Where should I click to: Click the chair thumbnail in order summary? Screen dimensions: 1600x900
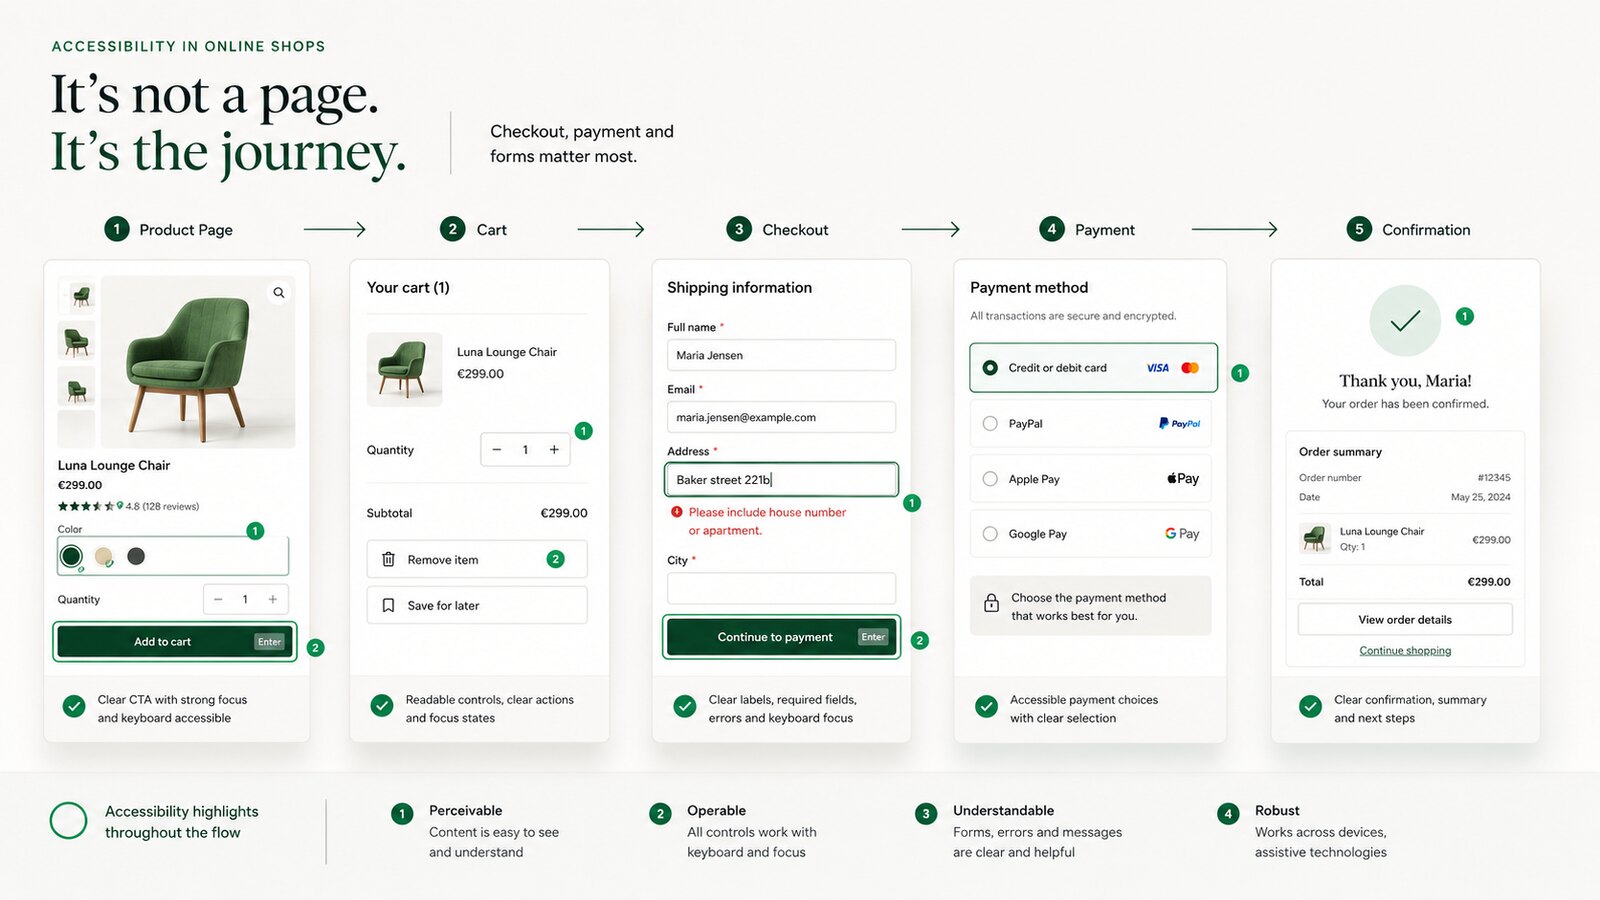pyautogui.click(x=1314, y=538)
